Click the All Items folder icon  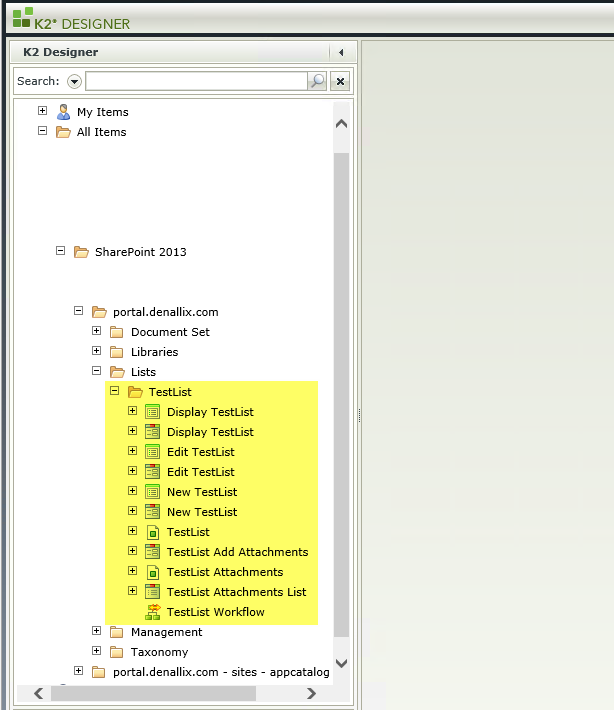[63, 132]
